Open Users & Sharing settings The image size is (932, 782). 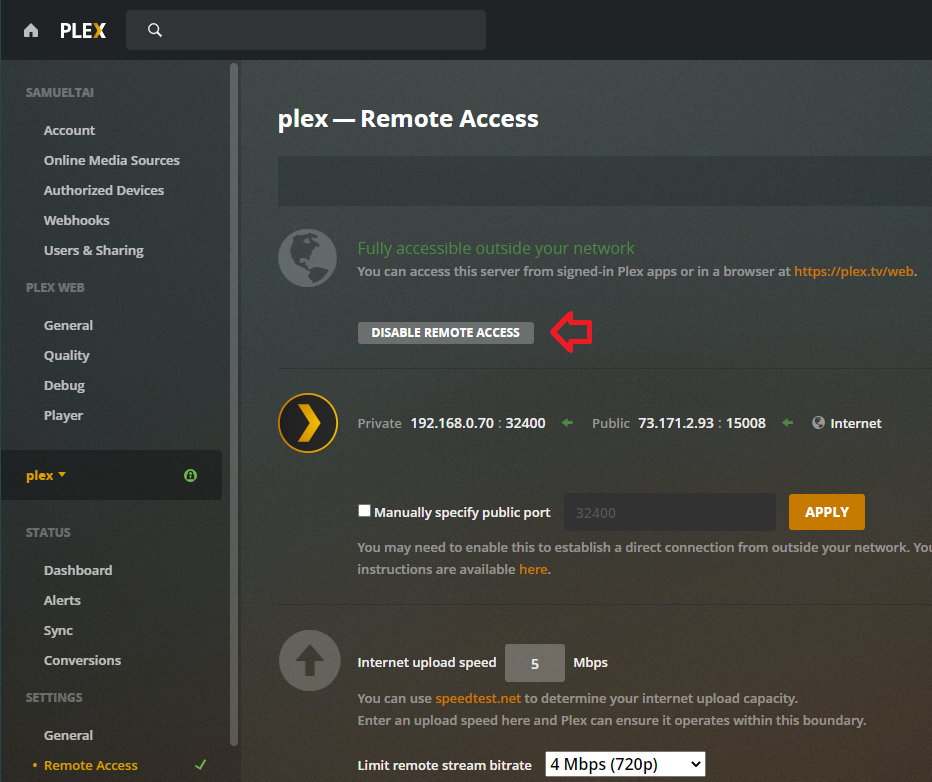point(94,250)
